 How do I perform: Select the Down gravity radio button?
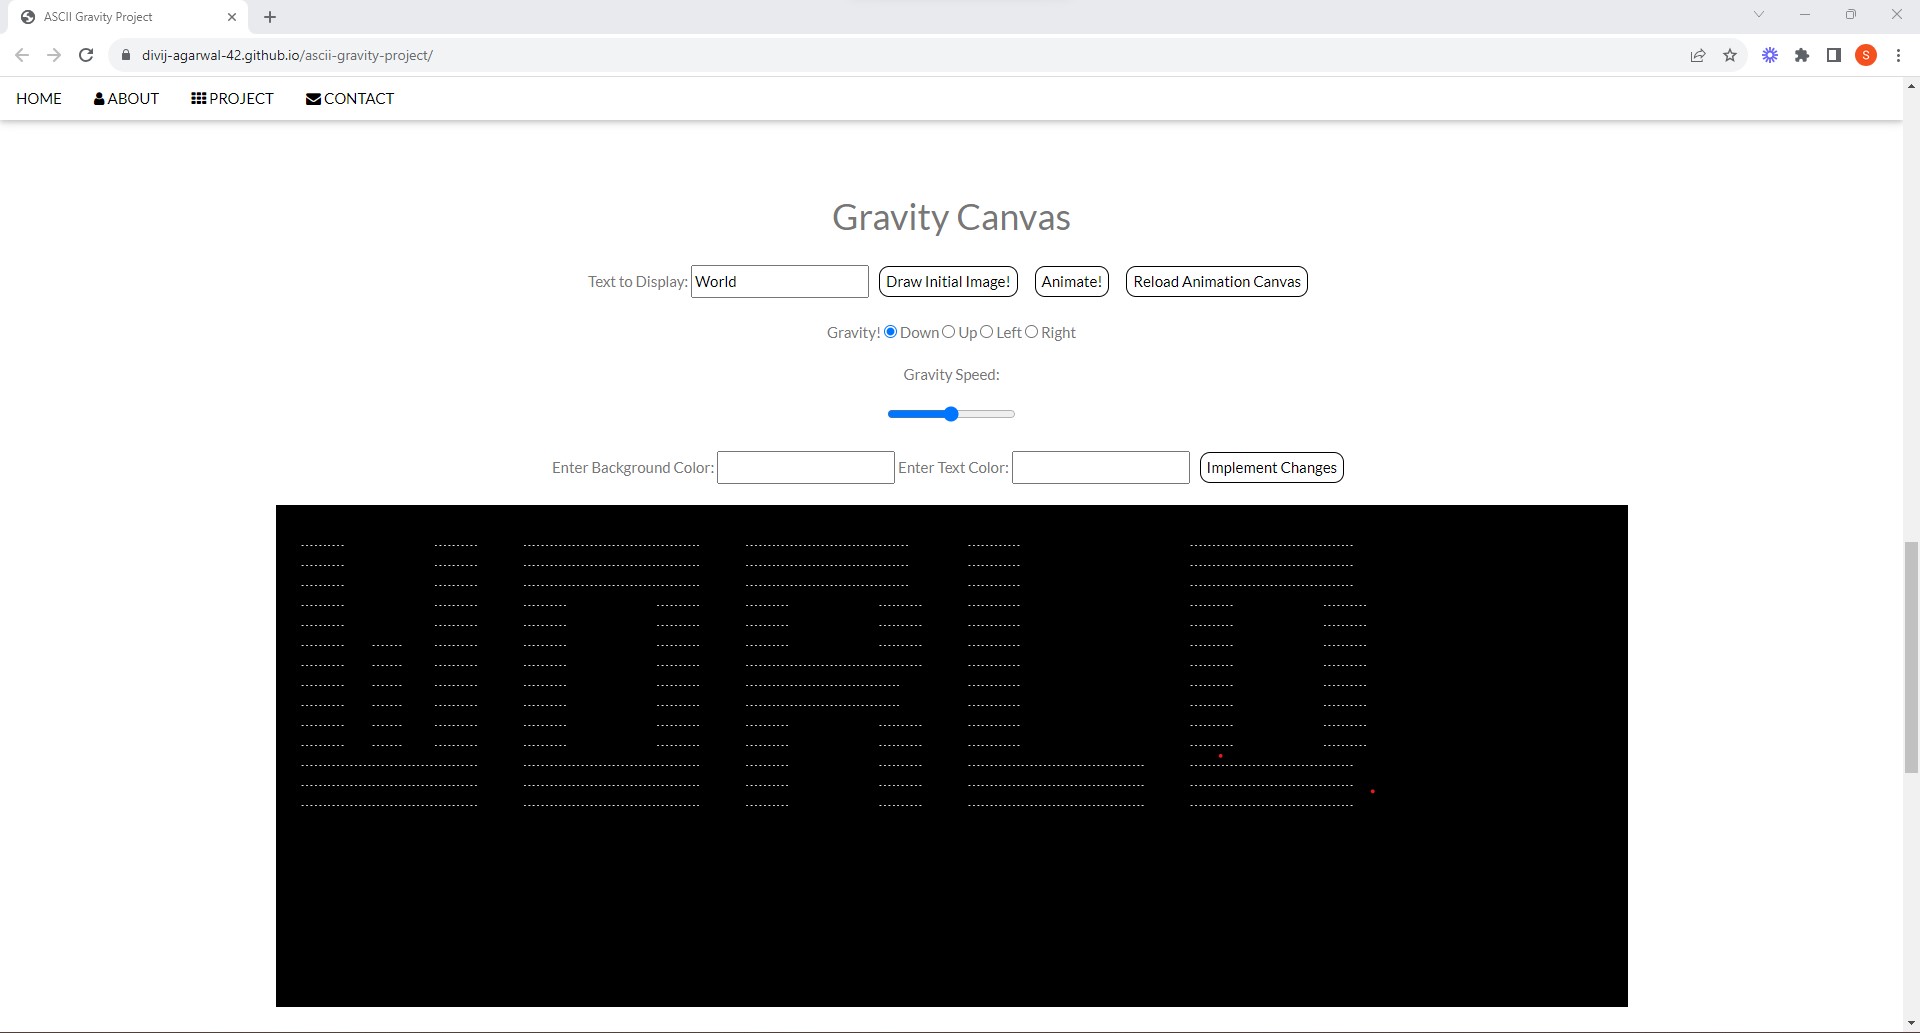(x=890, y=332)
